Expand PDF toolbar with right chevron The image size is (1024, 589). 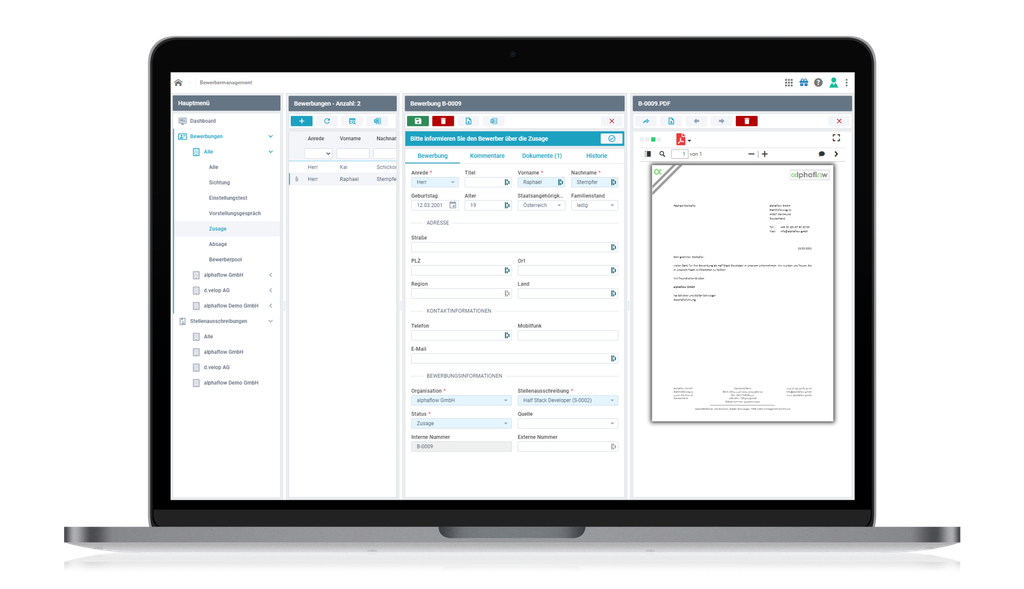[x=836, y=154]
